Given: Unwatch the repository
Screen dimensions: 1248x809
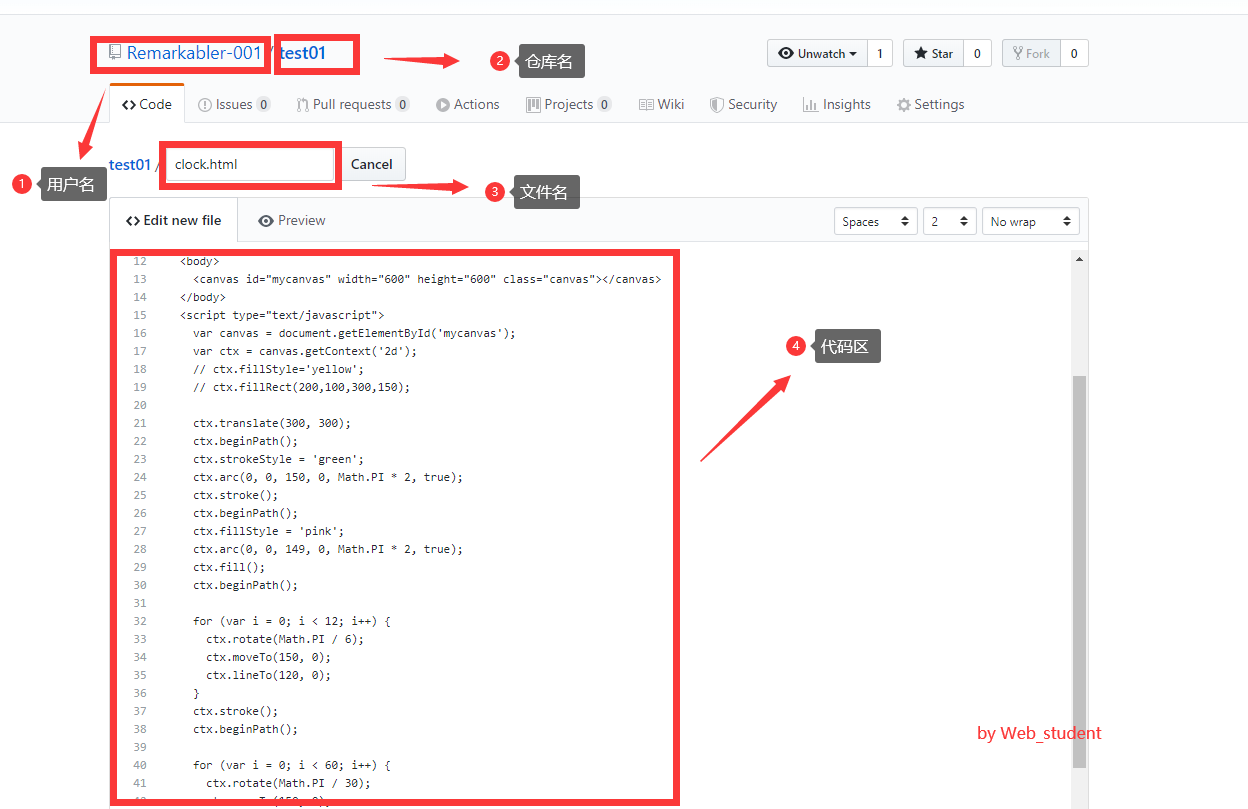Looking at the screenshot, I should (812, 53).
